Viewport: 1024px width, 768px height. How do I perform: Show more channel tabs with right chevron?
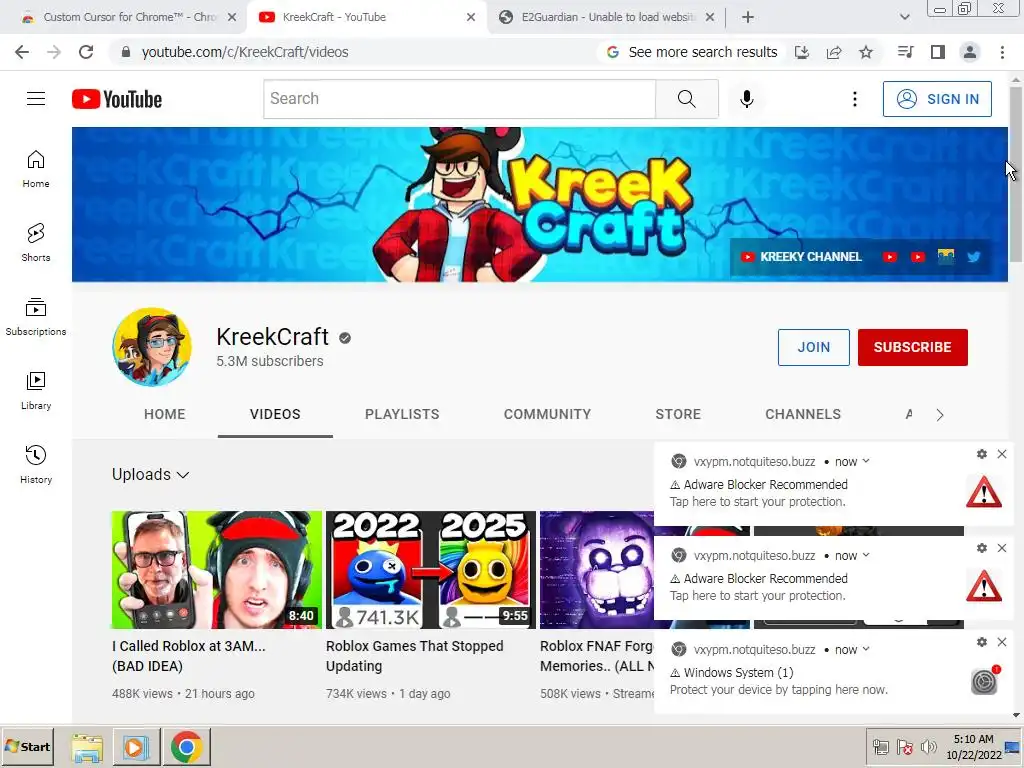point(940,415)
